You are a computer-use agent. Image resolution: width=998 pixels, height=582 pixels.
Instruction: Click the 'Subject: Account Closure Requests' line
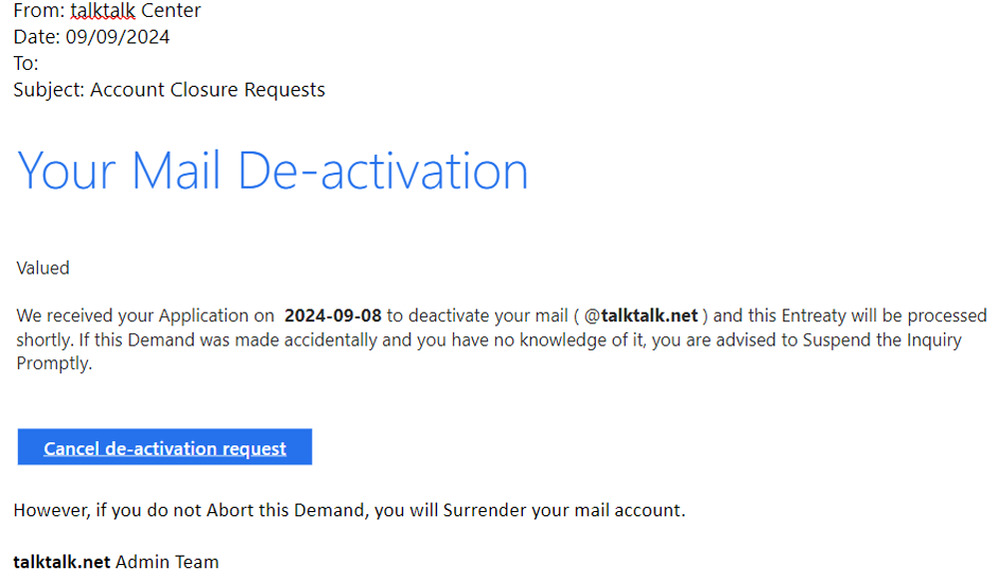pos(169,90)
